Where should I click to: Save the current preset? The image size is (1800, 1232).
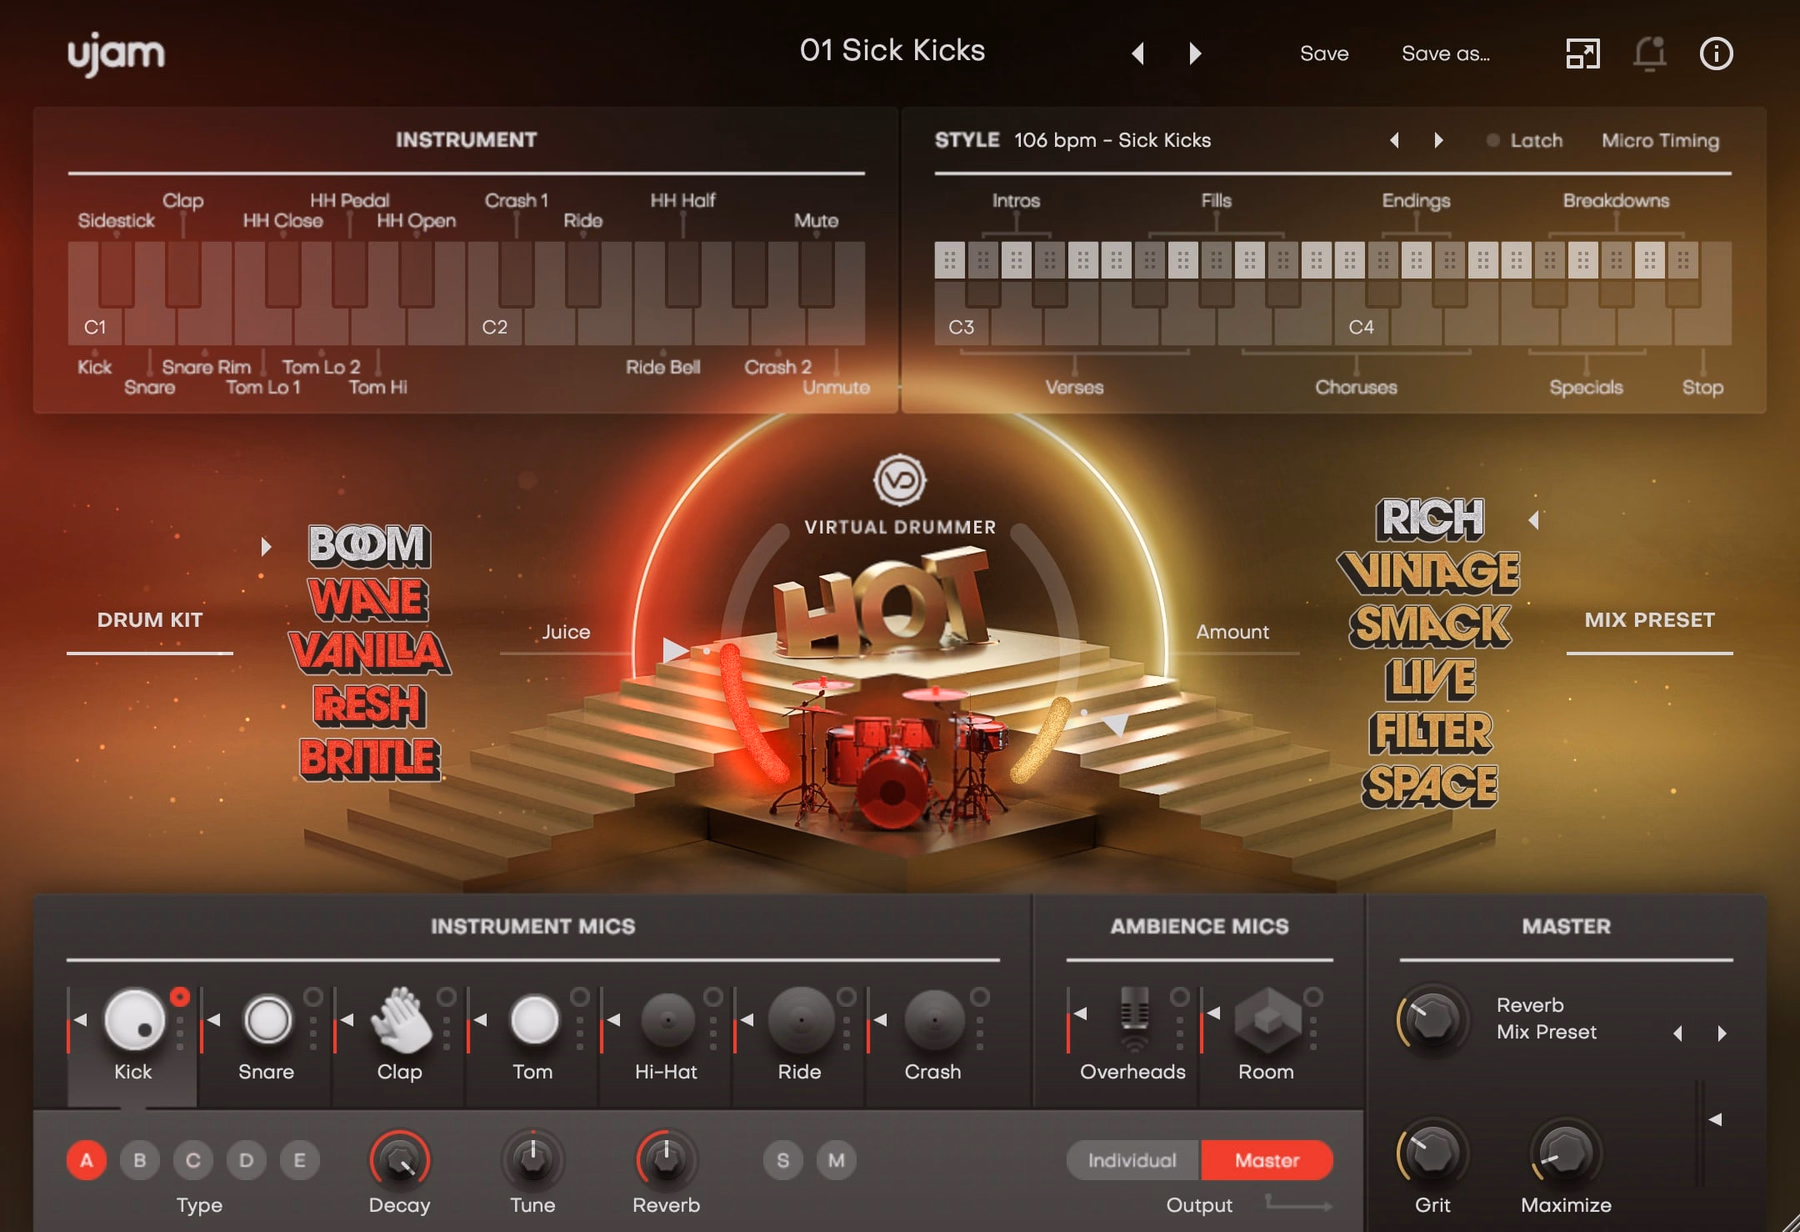point(1324,54)
